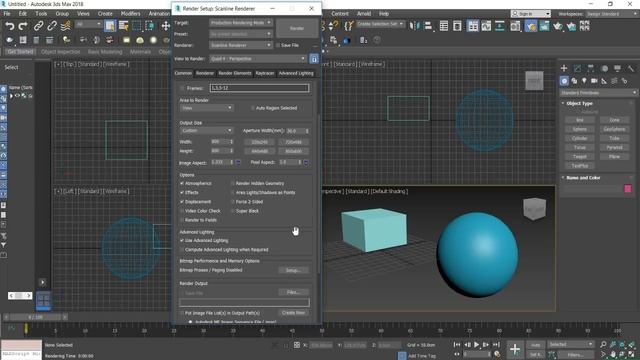Open the View to Render dropdown

coord(258,59)
